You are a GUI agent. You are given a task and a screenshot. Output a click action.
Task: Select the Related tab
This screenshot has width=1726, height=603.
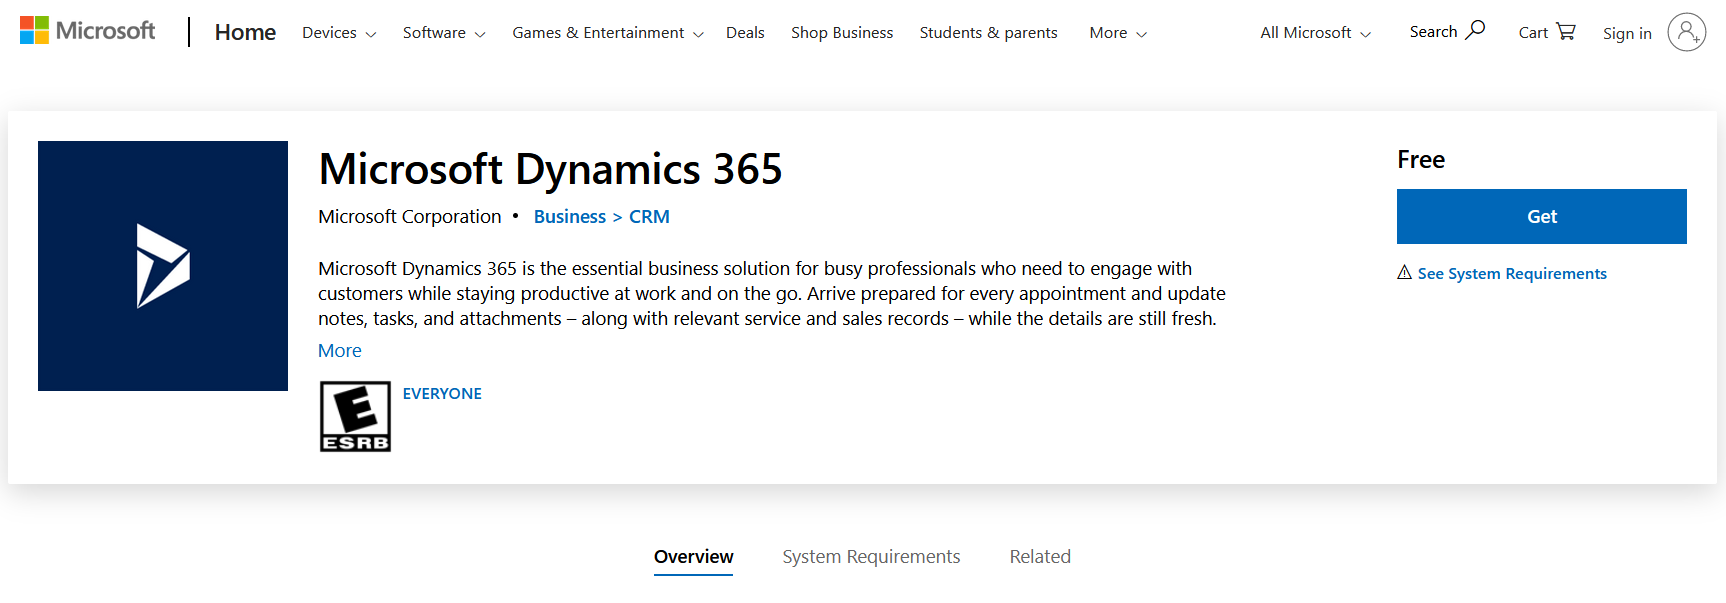[x=1040, y=557]
